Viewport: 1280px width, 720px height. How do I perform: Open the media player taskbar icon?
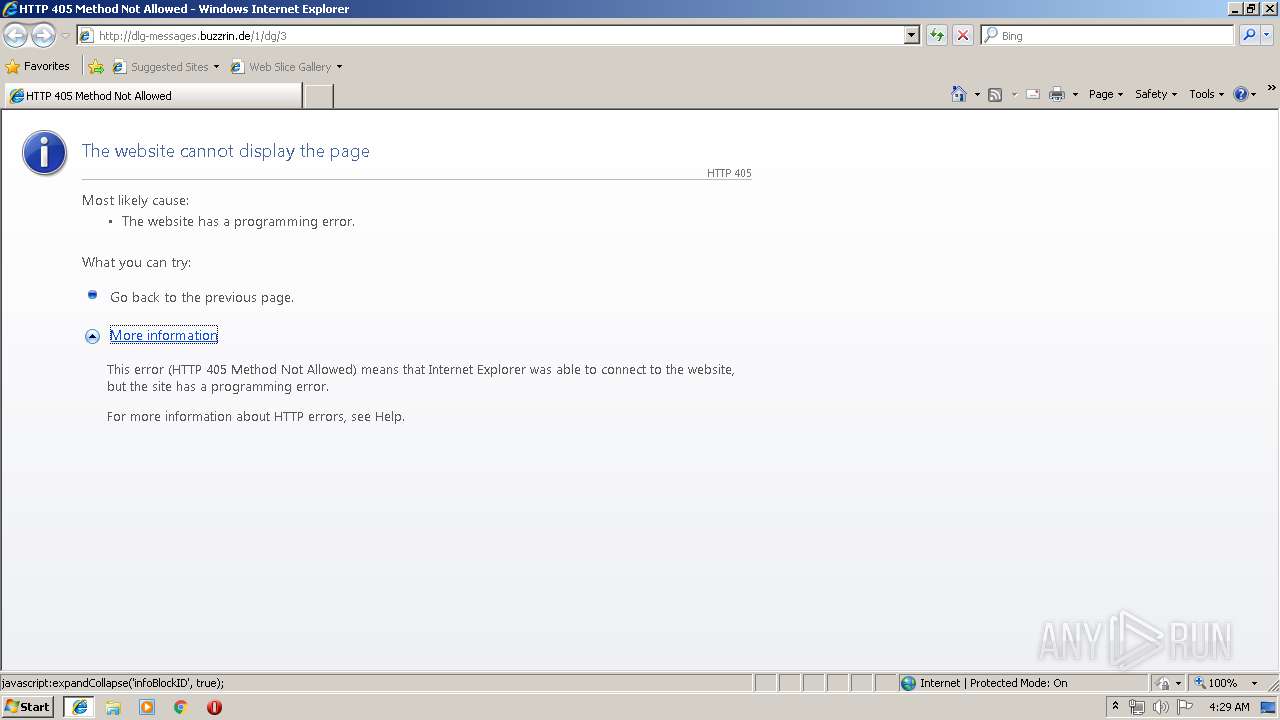pos(147,707)
